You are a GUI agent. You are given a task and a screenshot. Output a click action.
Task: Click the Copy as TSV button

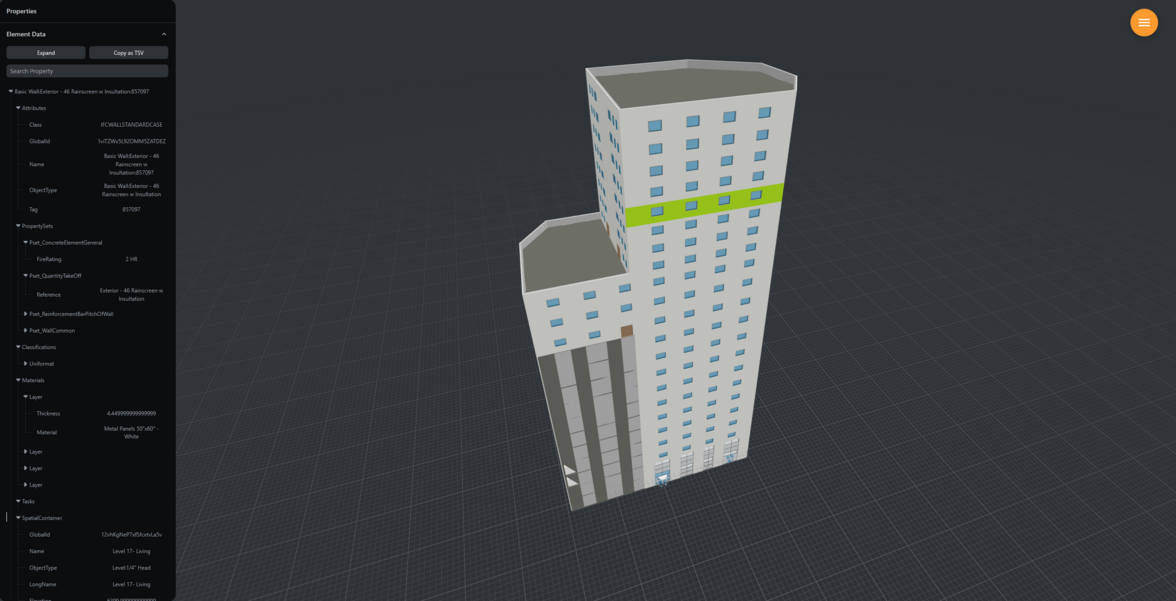coord(128,53)
